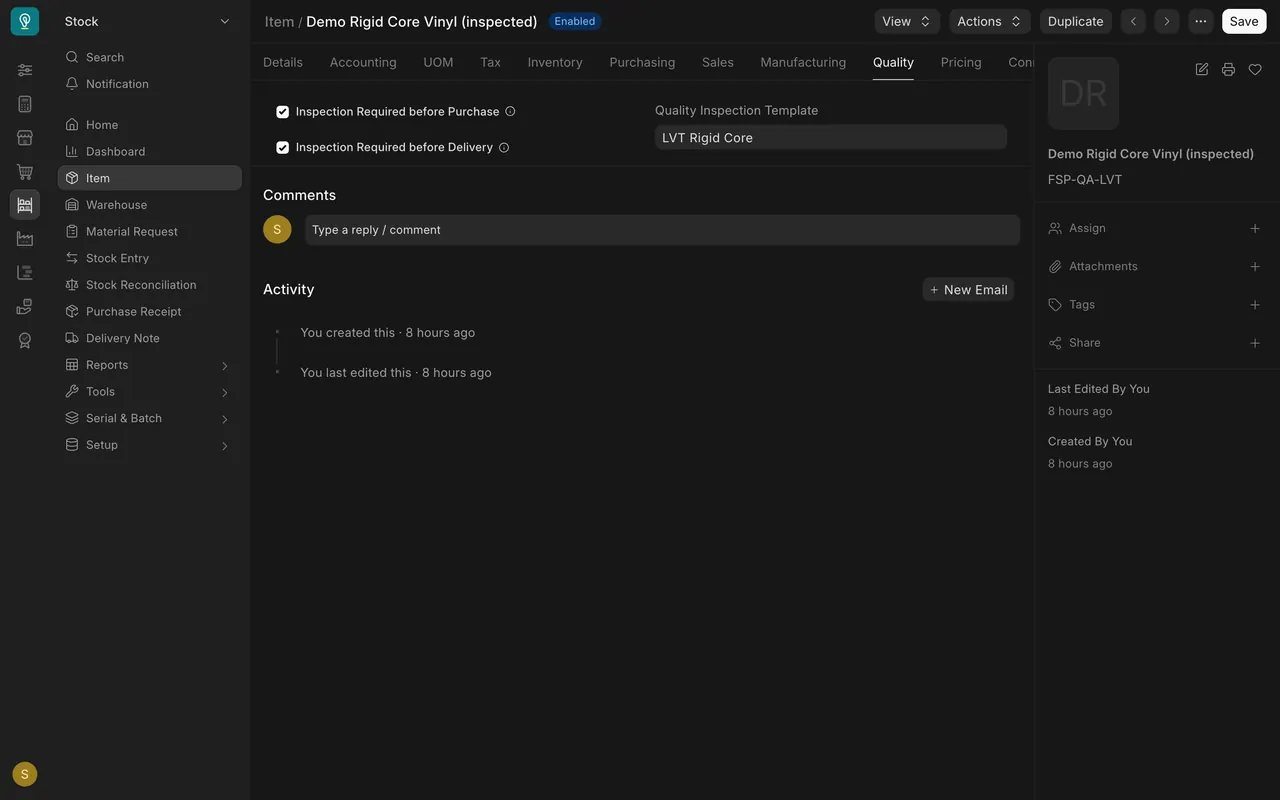Open the award ribbon quality icon in rail
This screenshot has height=800, width=1280.
click(x=25, y=341)
